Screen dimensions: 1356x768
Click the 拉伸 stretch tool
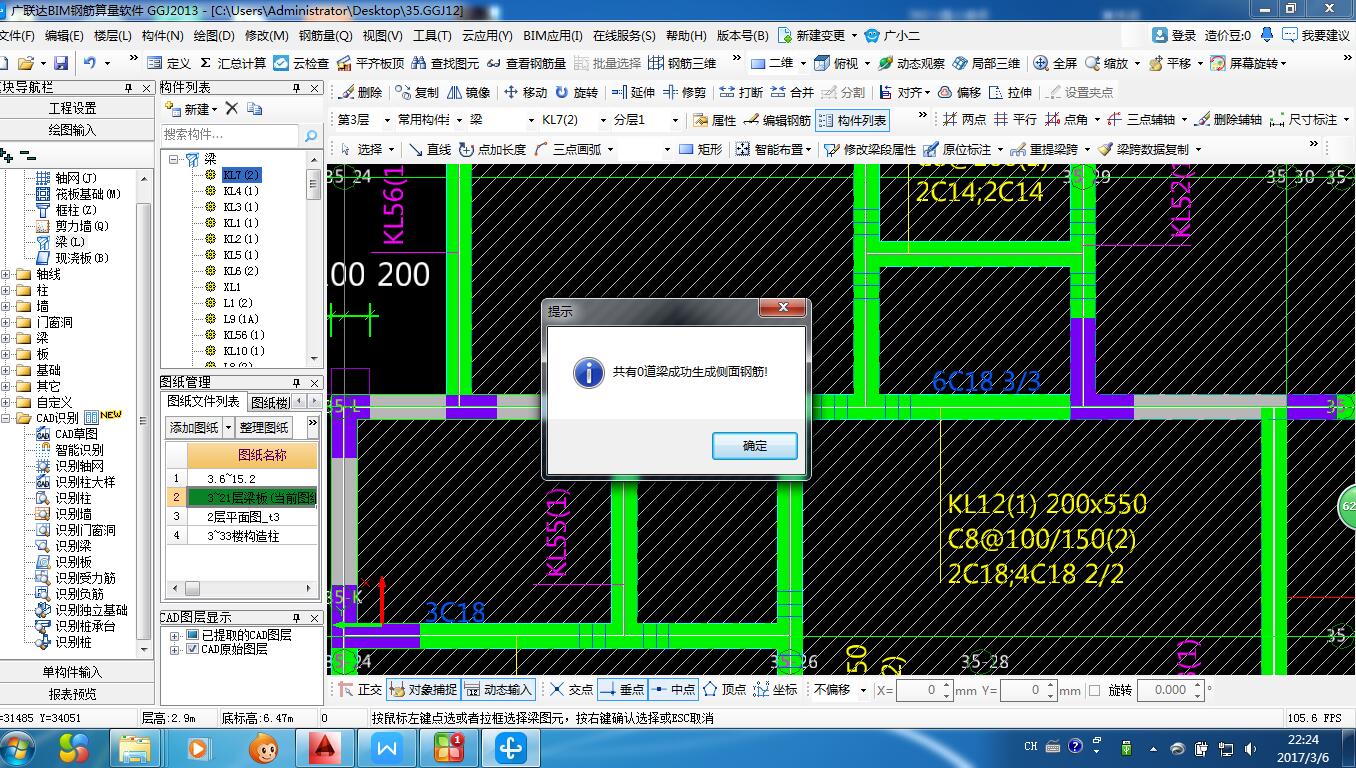[1010, 92]
